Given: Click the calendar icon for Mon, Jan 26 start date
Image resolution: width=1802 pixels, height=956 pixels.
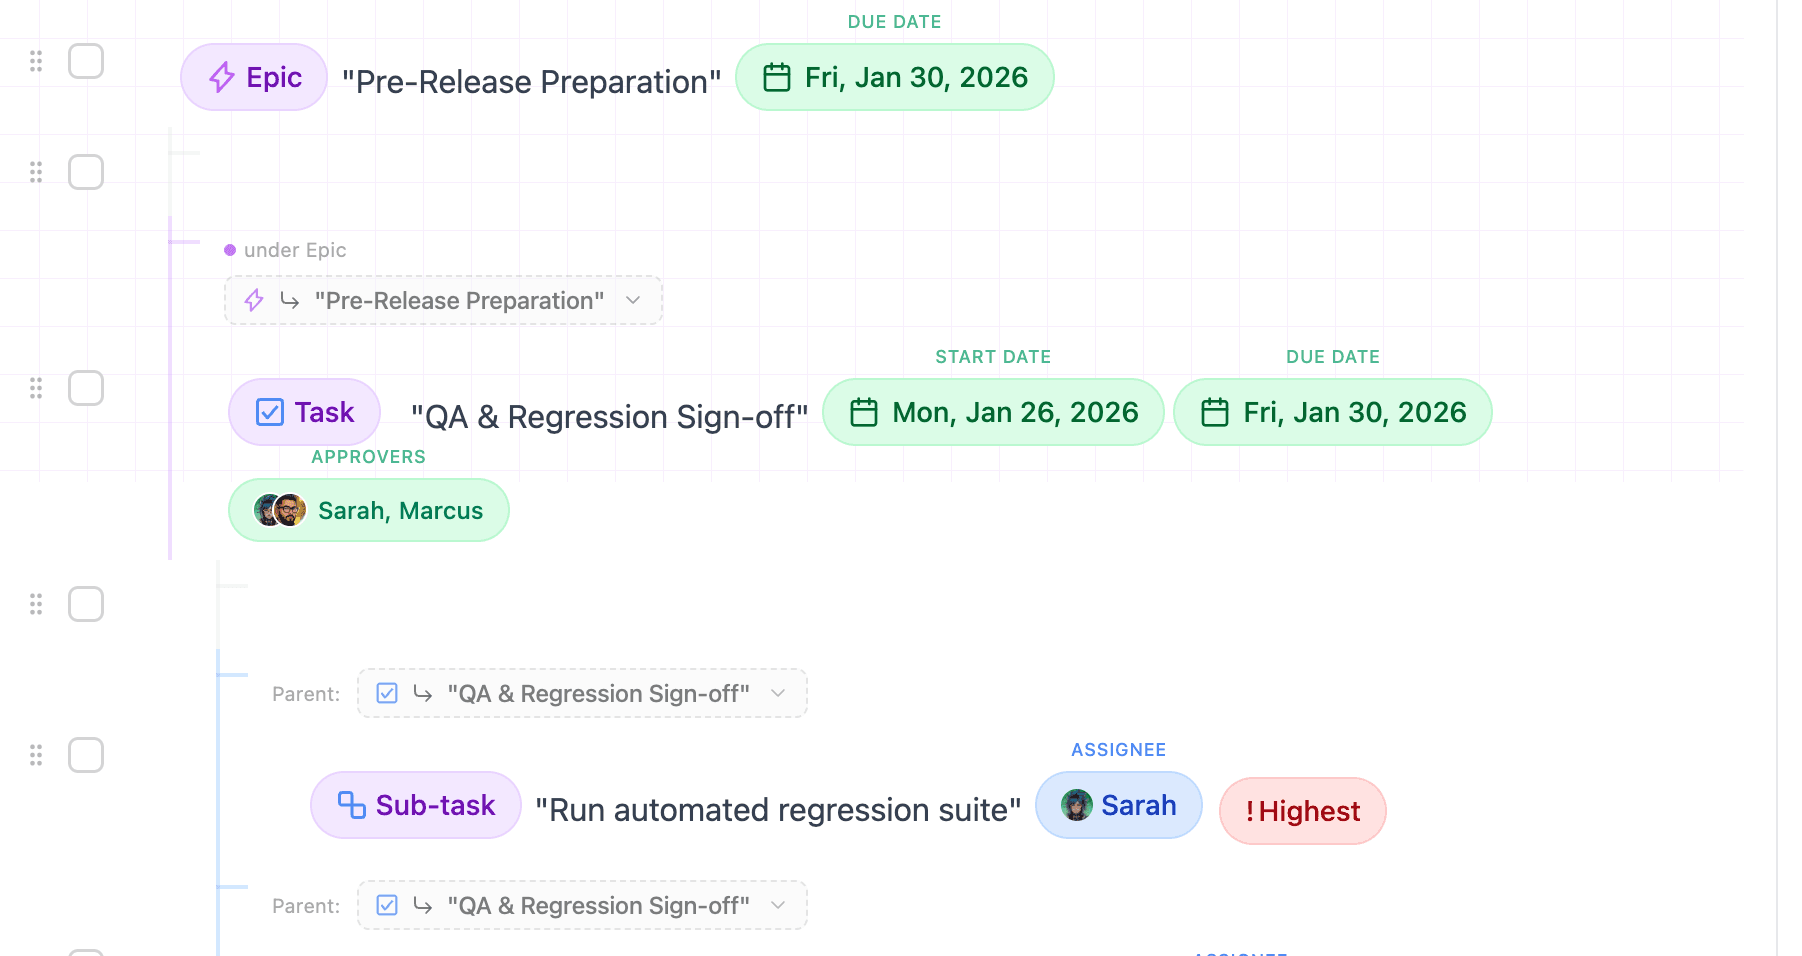Looking at the screenshot, I should (864, 412).
